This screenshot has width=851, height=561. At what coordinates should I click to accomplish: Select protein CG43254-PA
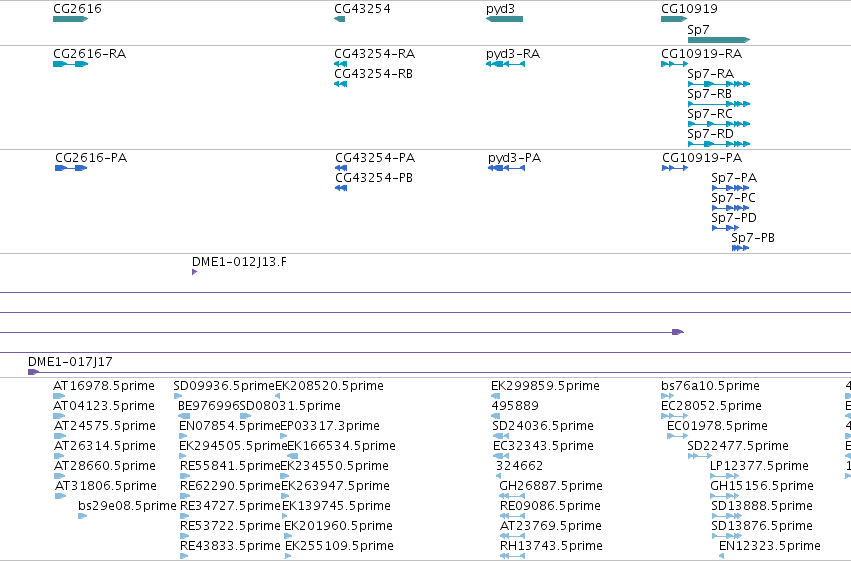click(341, 168)
